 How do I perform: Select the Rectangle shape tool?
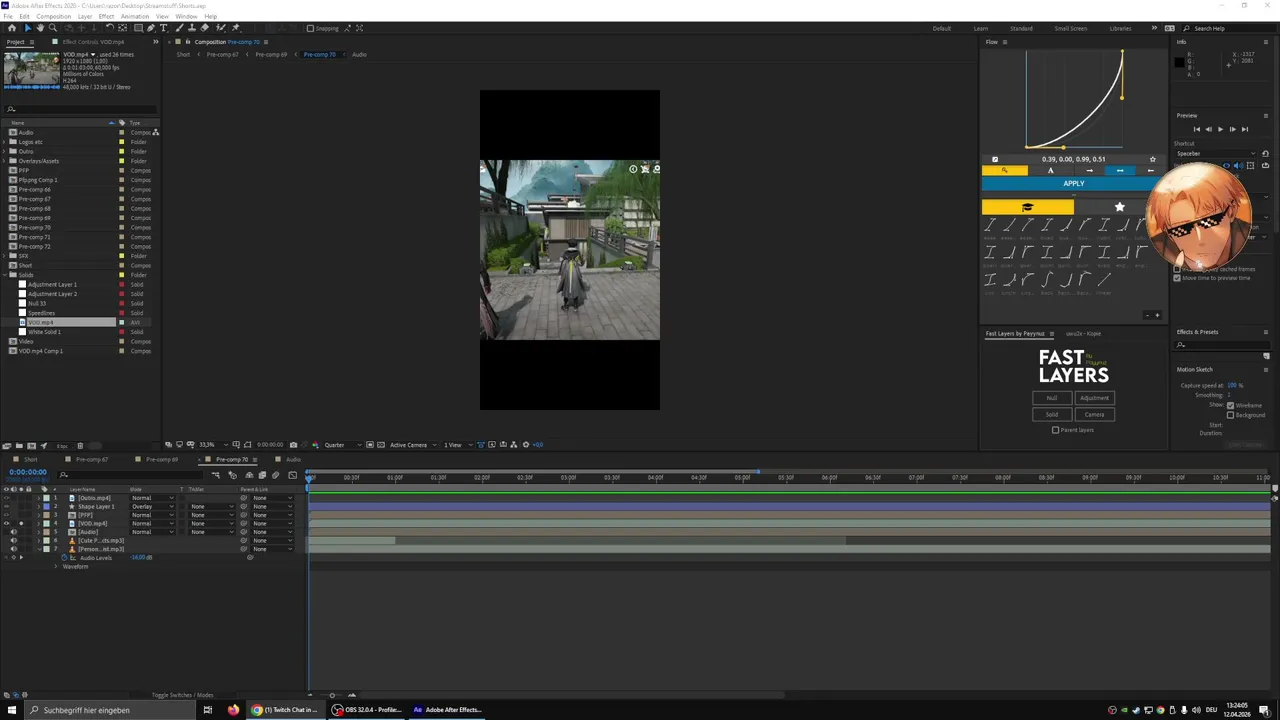(138, 28)
